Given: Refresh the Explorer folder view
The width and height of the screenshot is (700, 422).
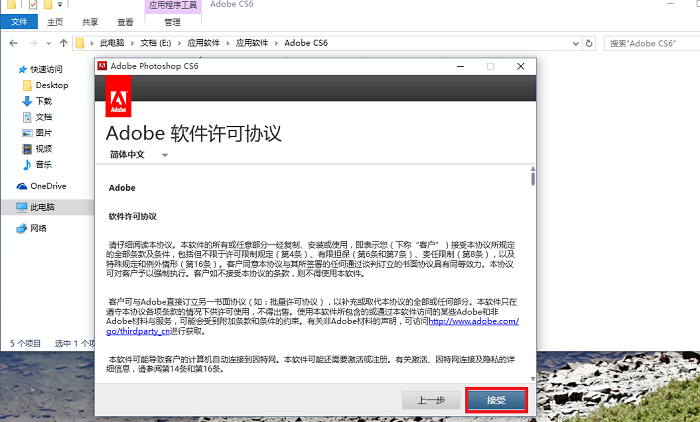Looking at the screenshot, I should pos(589,43).
